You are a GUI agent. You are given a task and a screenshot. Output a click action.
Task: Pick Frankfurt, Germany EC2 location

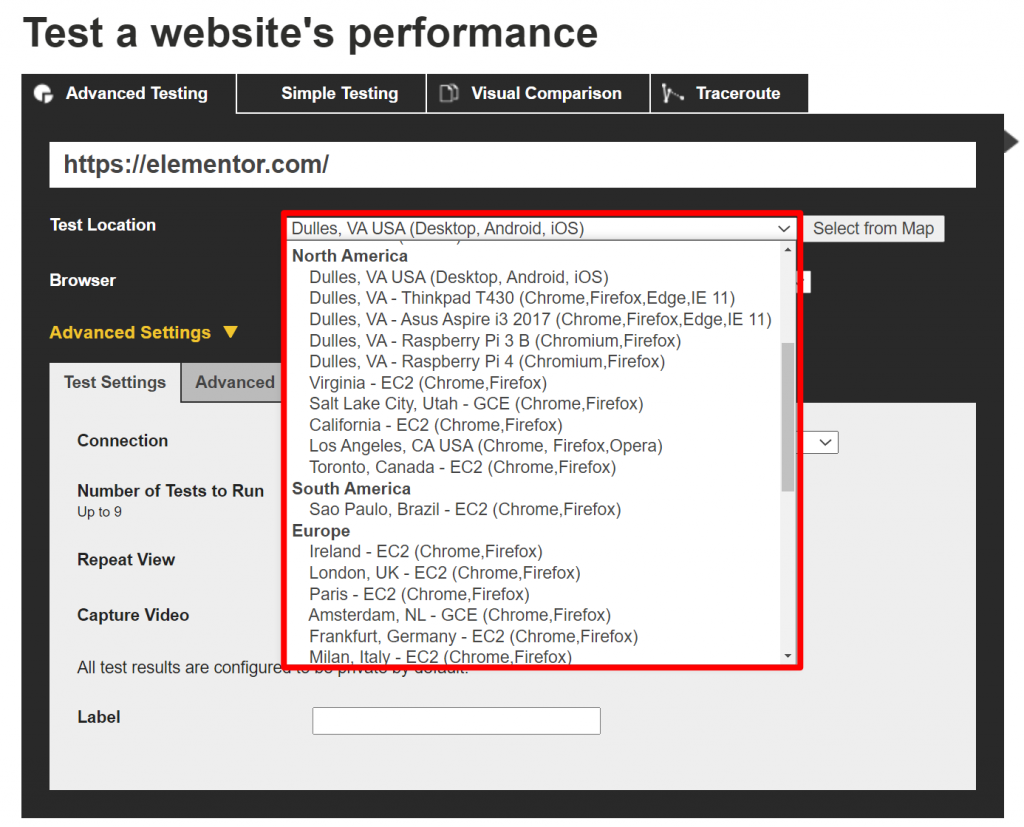click(x=473, y=636)
